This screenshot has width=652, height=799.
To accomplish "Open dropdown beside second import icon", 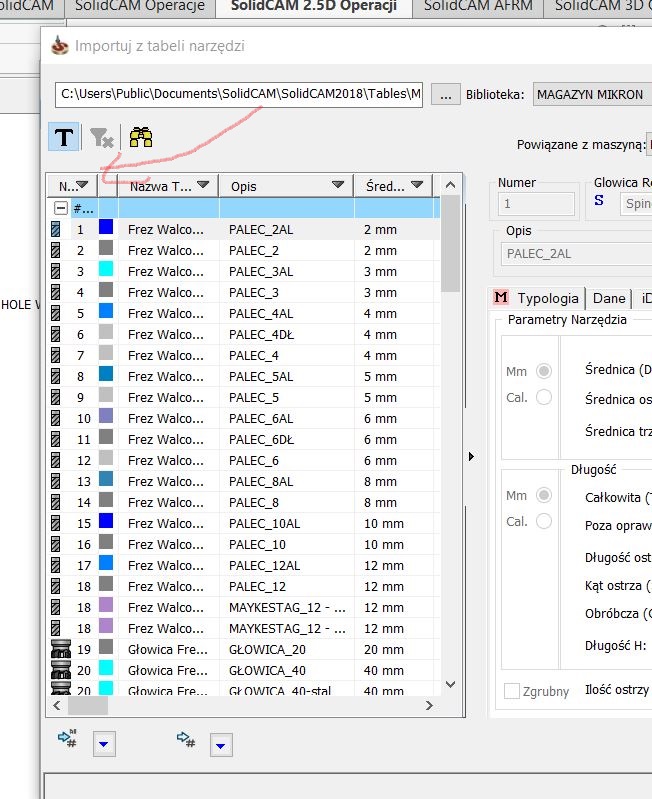I will coord(221,745).
